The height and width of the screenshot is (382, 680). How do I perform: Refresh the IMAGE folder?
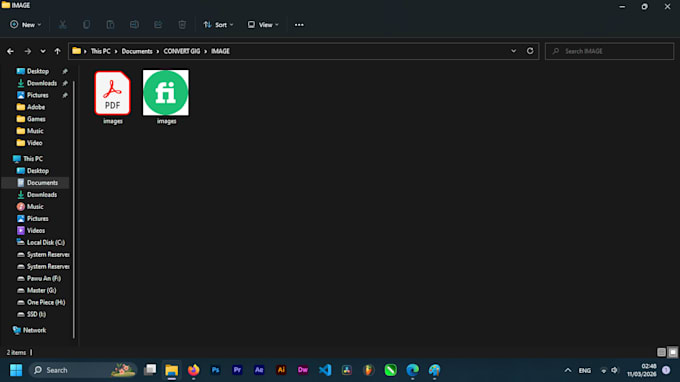(530, 51)
